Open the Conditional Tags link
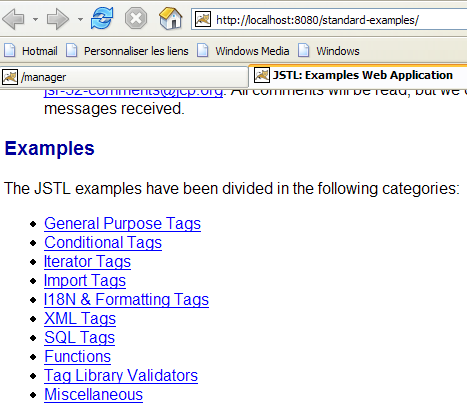This screenshot has width=467, height=413. tap(103, 243)
